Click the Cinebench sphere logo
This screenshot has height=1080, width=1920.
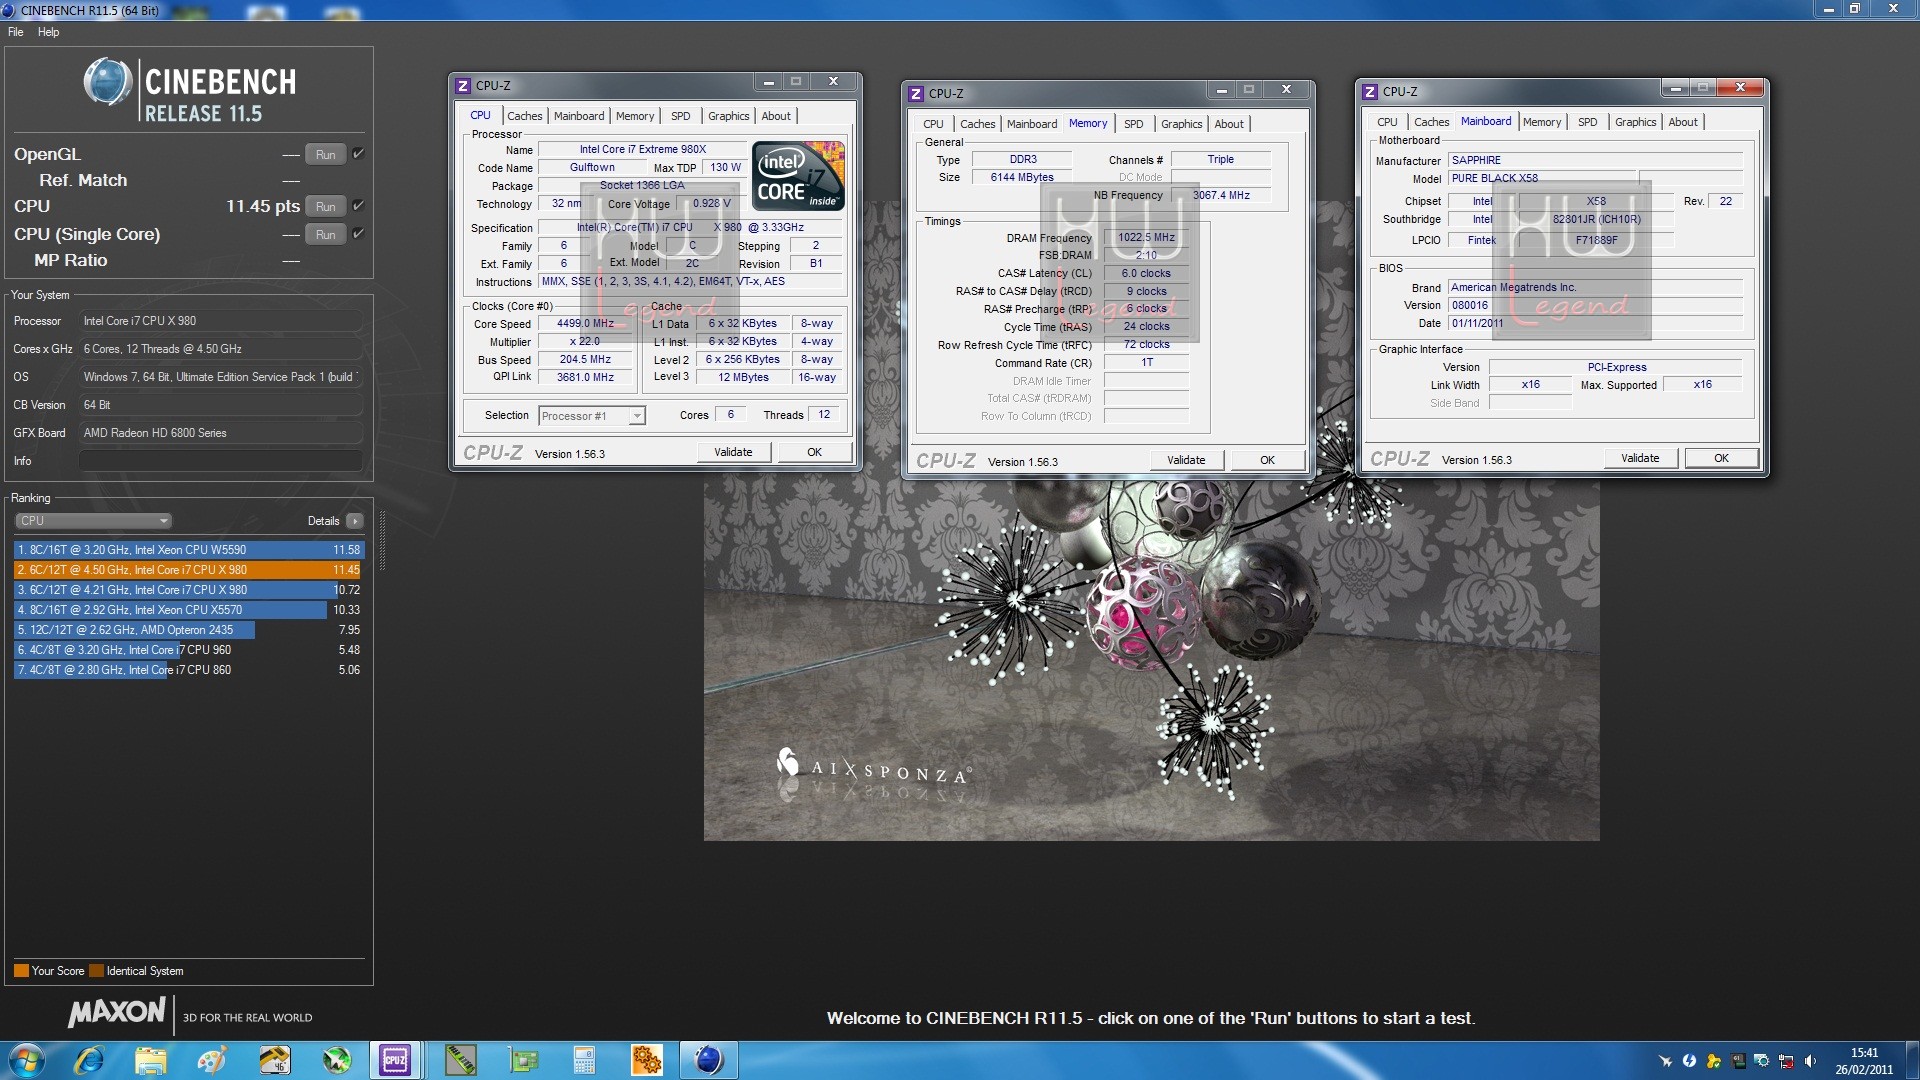tap(107, 82)
